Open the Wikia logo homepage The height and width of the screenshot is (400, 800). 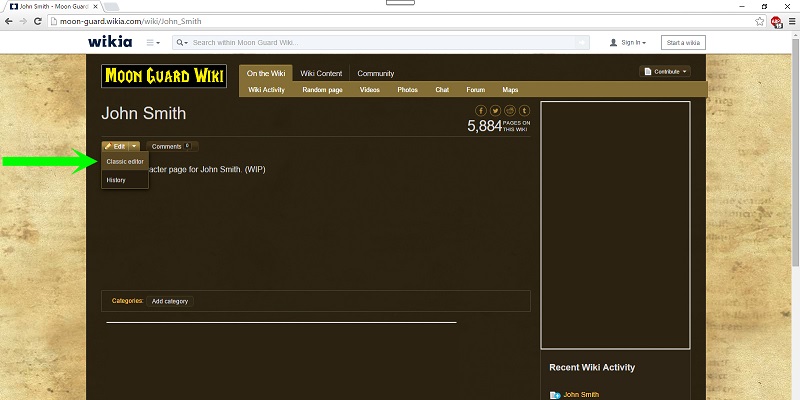[x=110, y=42]
